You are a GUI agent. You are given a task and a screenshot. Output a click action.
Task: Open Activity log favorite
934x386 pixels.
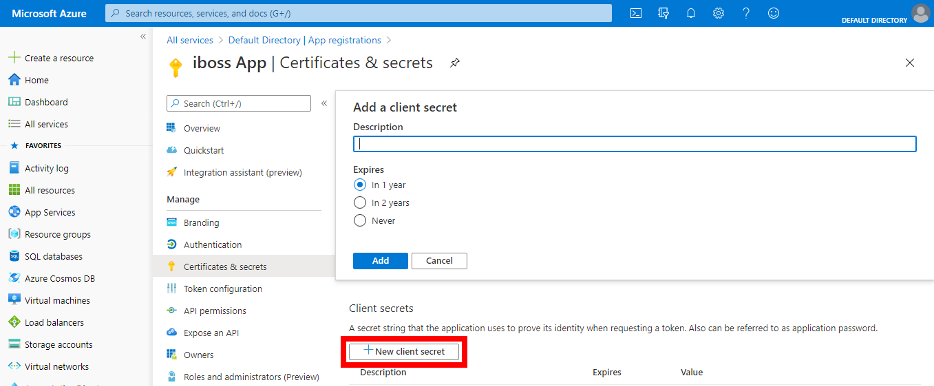[39, 168]
